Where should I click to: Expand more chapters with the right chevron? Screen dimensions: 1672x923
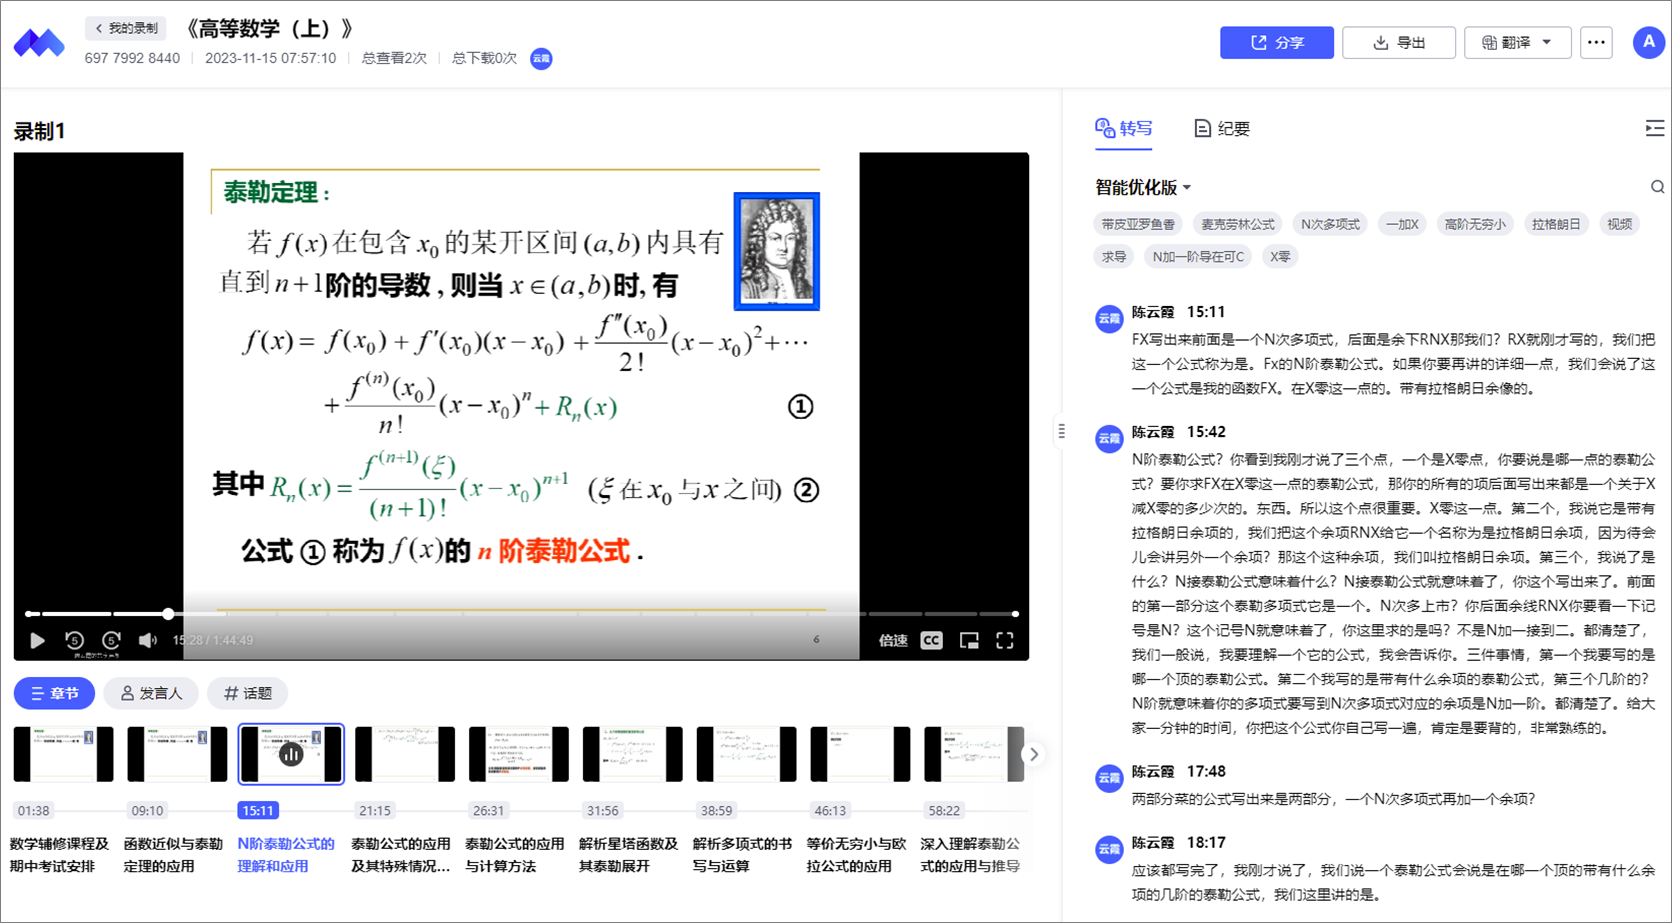coord(1035,754)
